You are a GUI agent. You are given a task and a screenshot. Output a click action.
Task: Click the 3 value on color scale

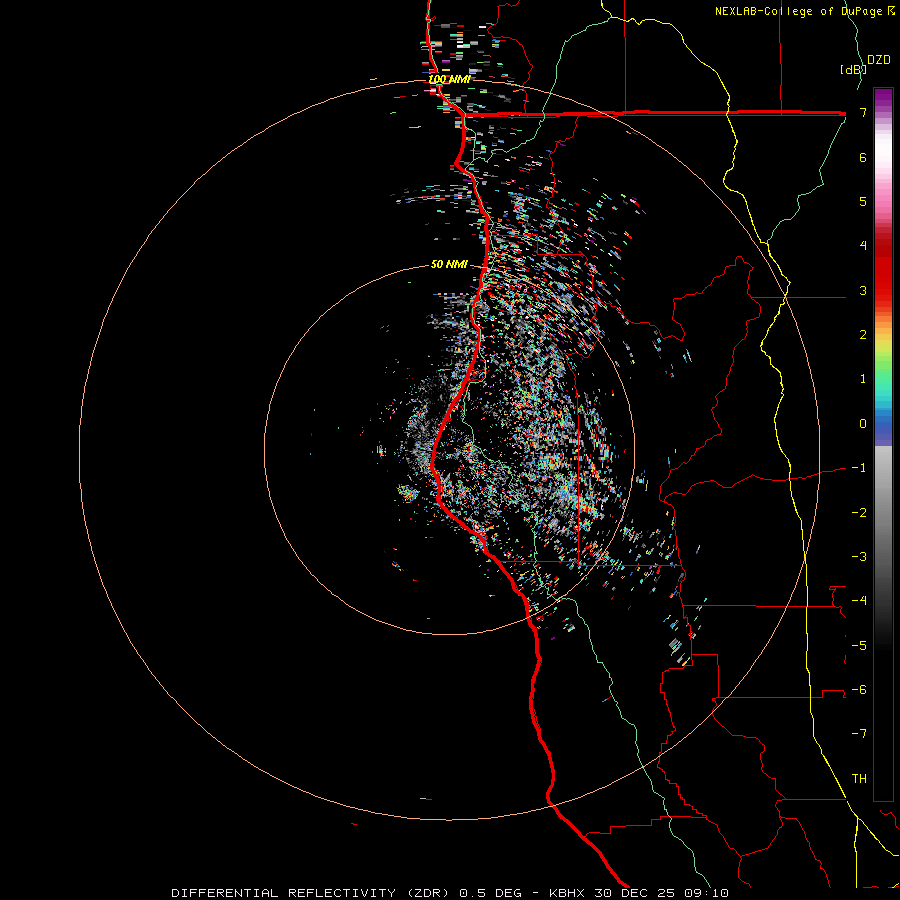click(863, 290)
